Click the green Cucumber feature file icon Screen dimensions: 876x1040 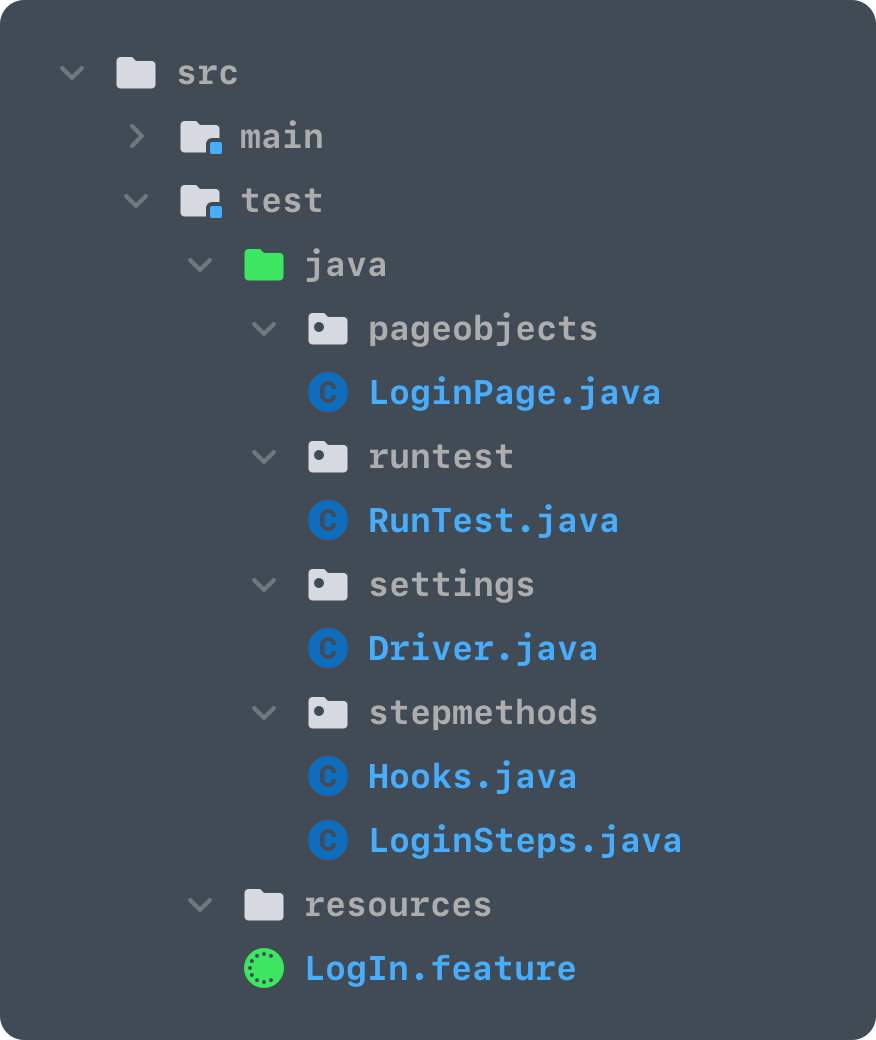click(x=264, y=968)
